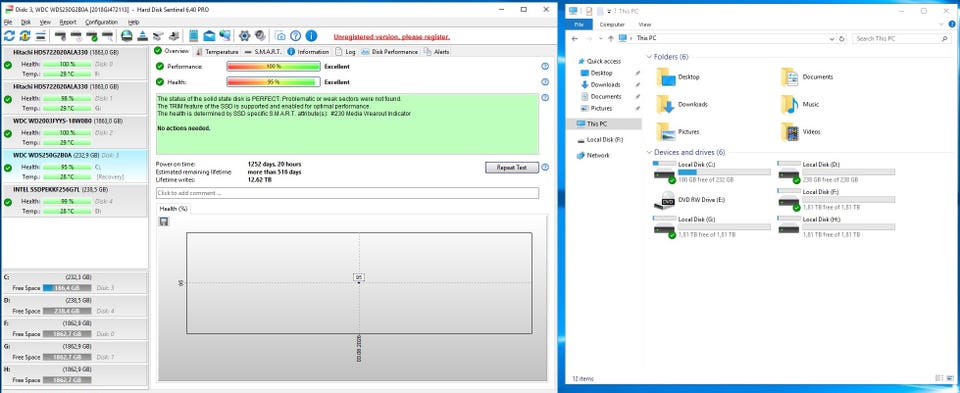Open the Explorer quick access toolbar dropdown
This screenshot has width=960, height=393.
[x=609, y=11]
